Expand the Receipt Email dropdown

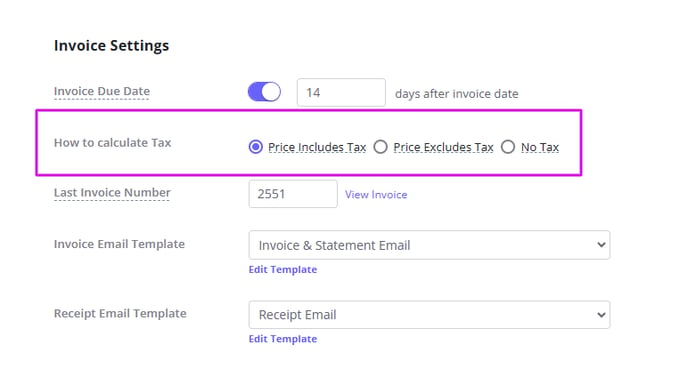tap(429, 315)
